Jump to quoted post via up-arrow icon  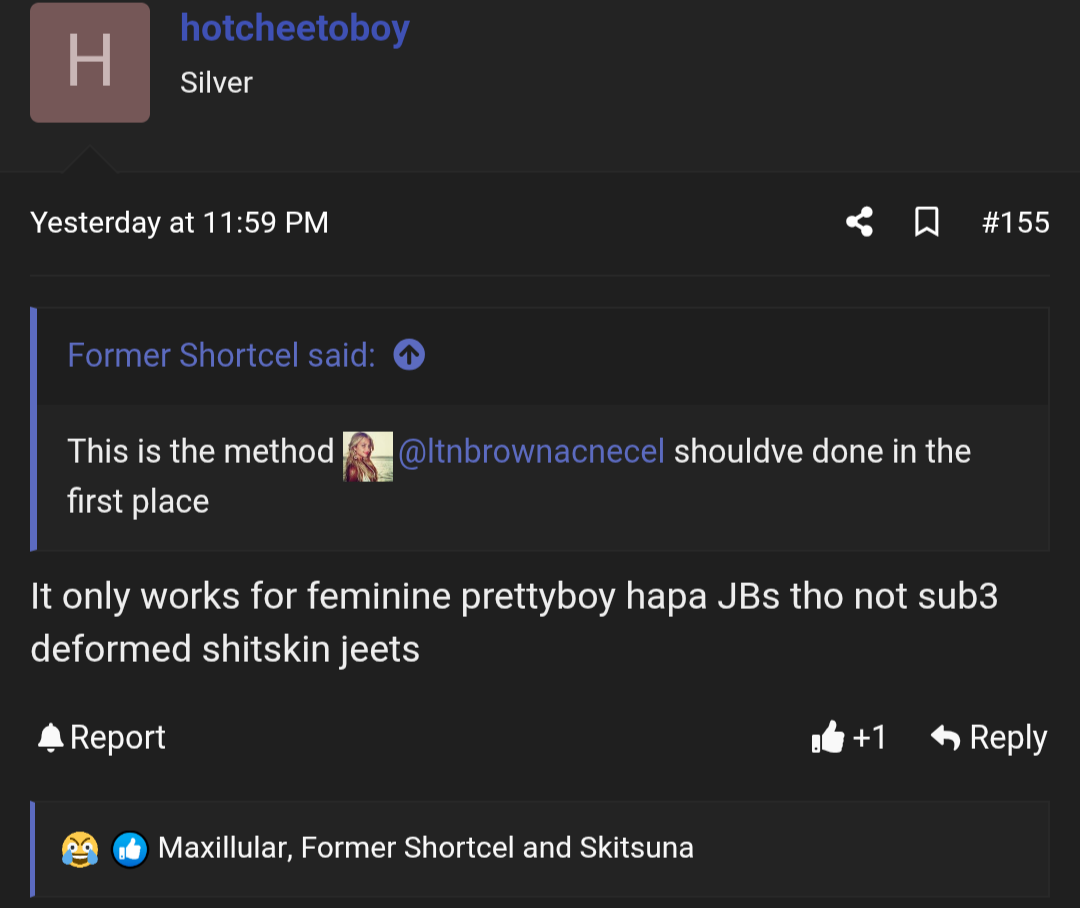[x=409, y=354]
